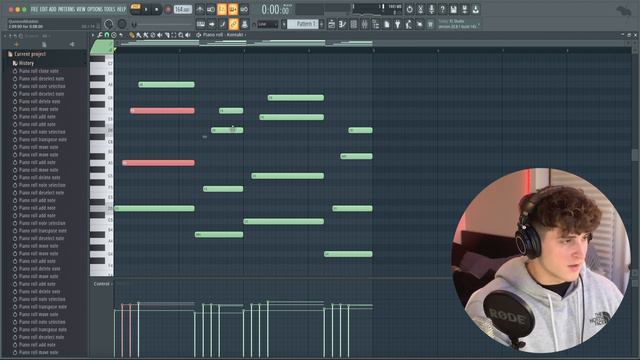
Task: Open the view piano roll icon
Action: point(342,24)
